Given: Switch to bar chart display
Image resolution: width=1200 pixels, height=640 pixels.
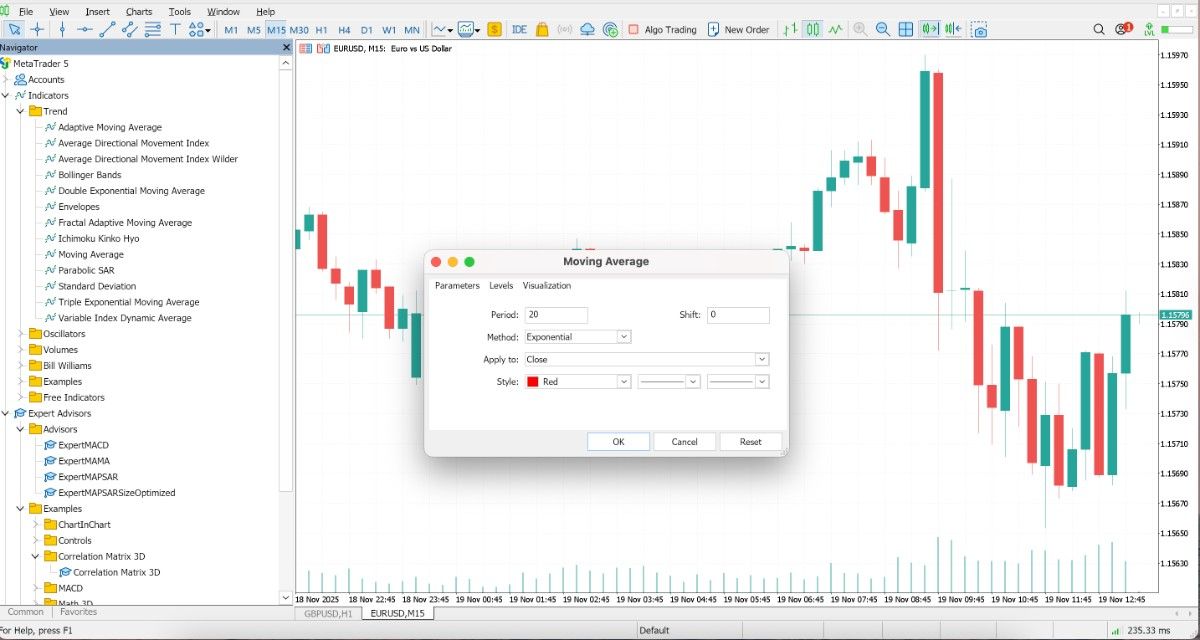Looking at the screenshot, I should [x=791, y=30].
